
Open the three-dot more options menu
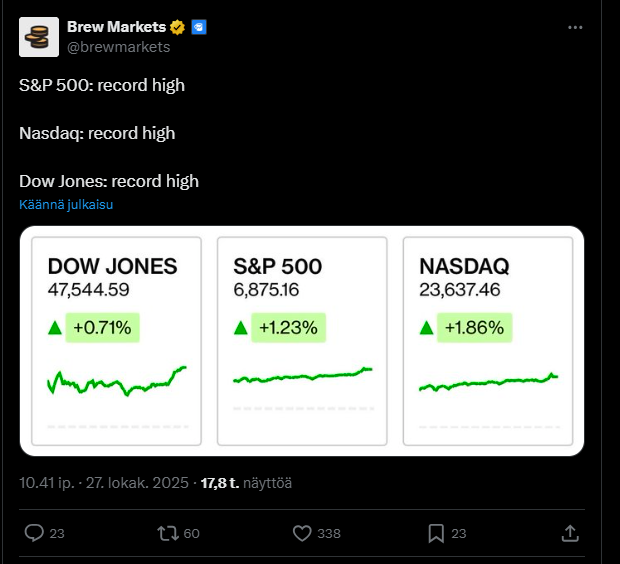coord(575,27)
